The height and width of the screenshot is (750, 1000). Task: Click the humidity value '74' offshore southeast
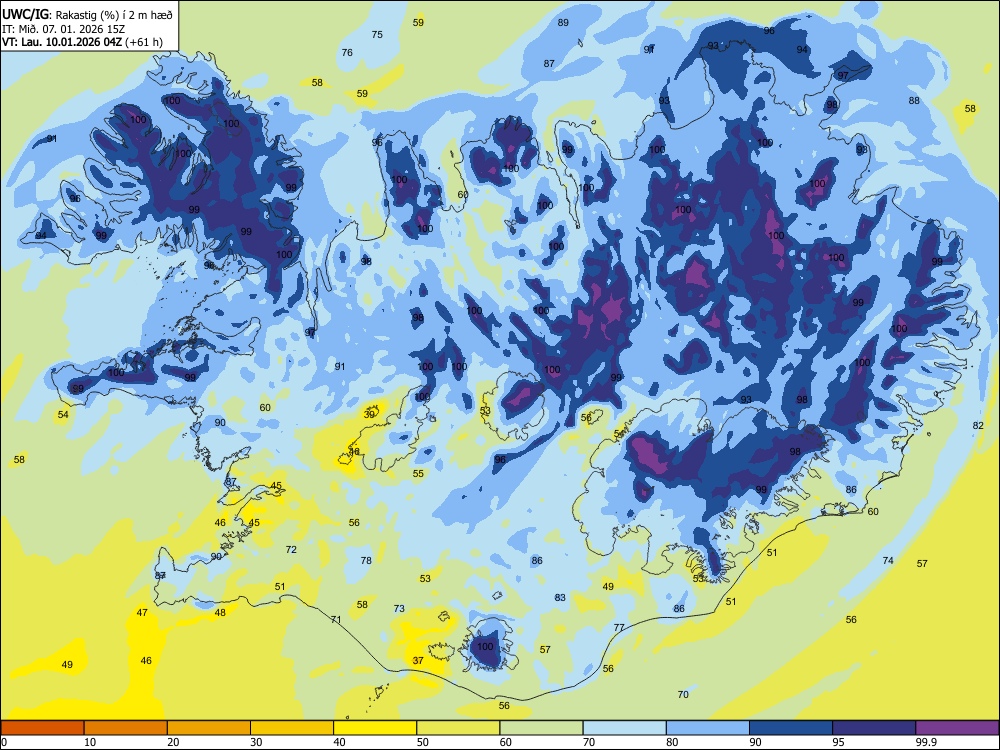click(x=888, y=561)
